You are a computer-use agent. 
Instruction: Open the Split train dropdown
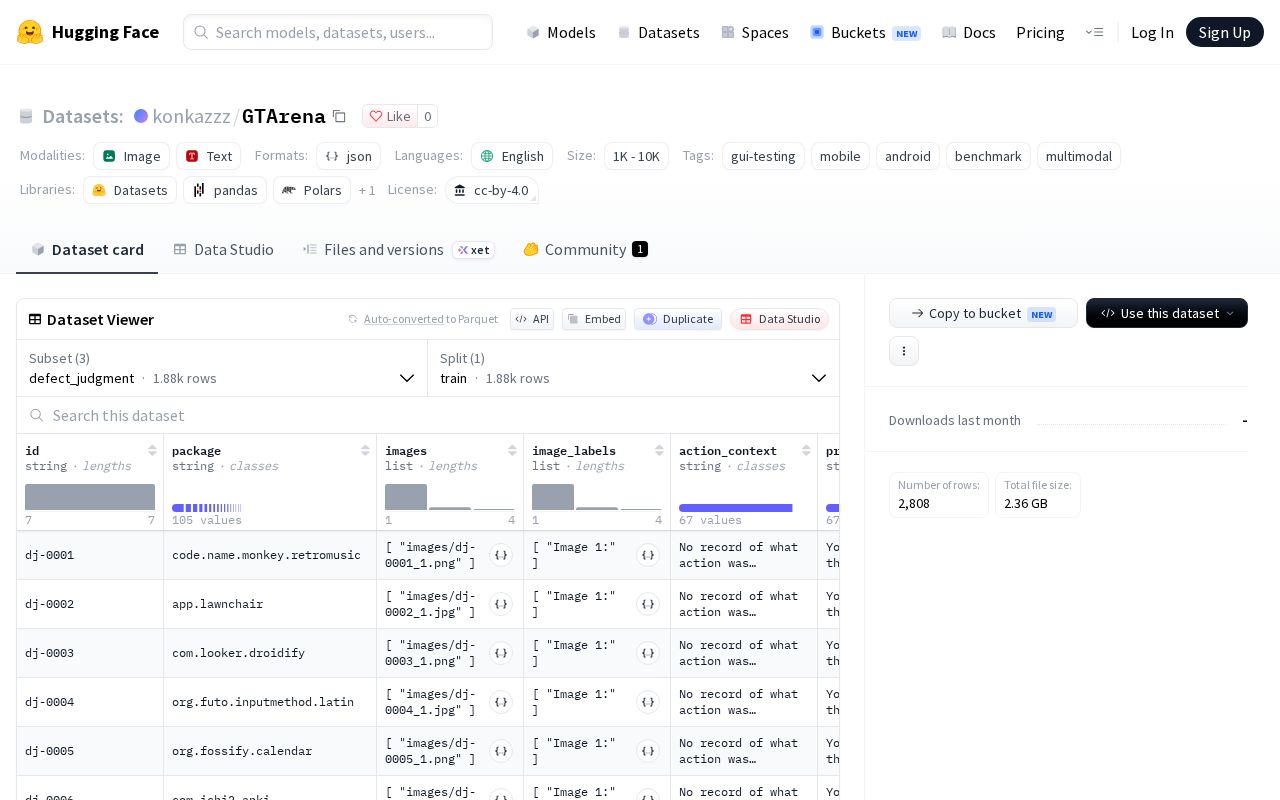[x=634, y=368]
